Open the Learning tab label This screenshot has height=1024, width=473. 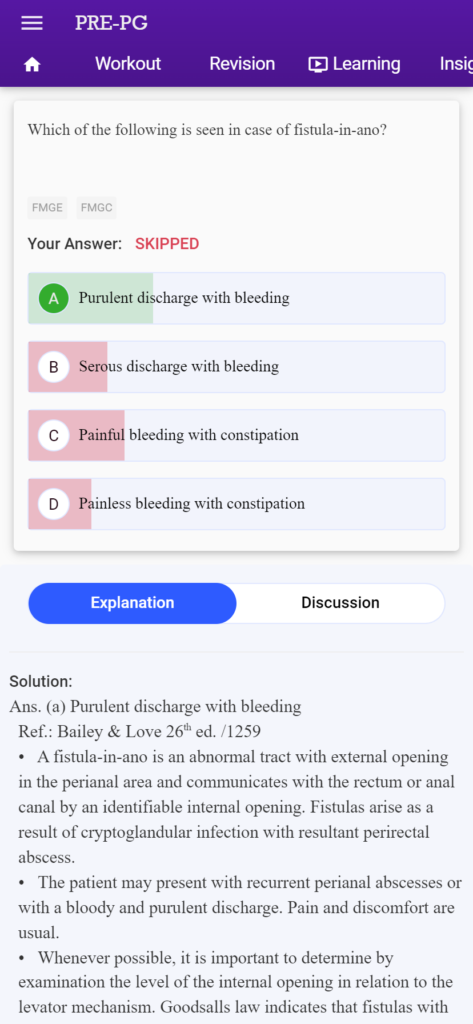coord(367,64)
